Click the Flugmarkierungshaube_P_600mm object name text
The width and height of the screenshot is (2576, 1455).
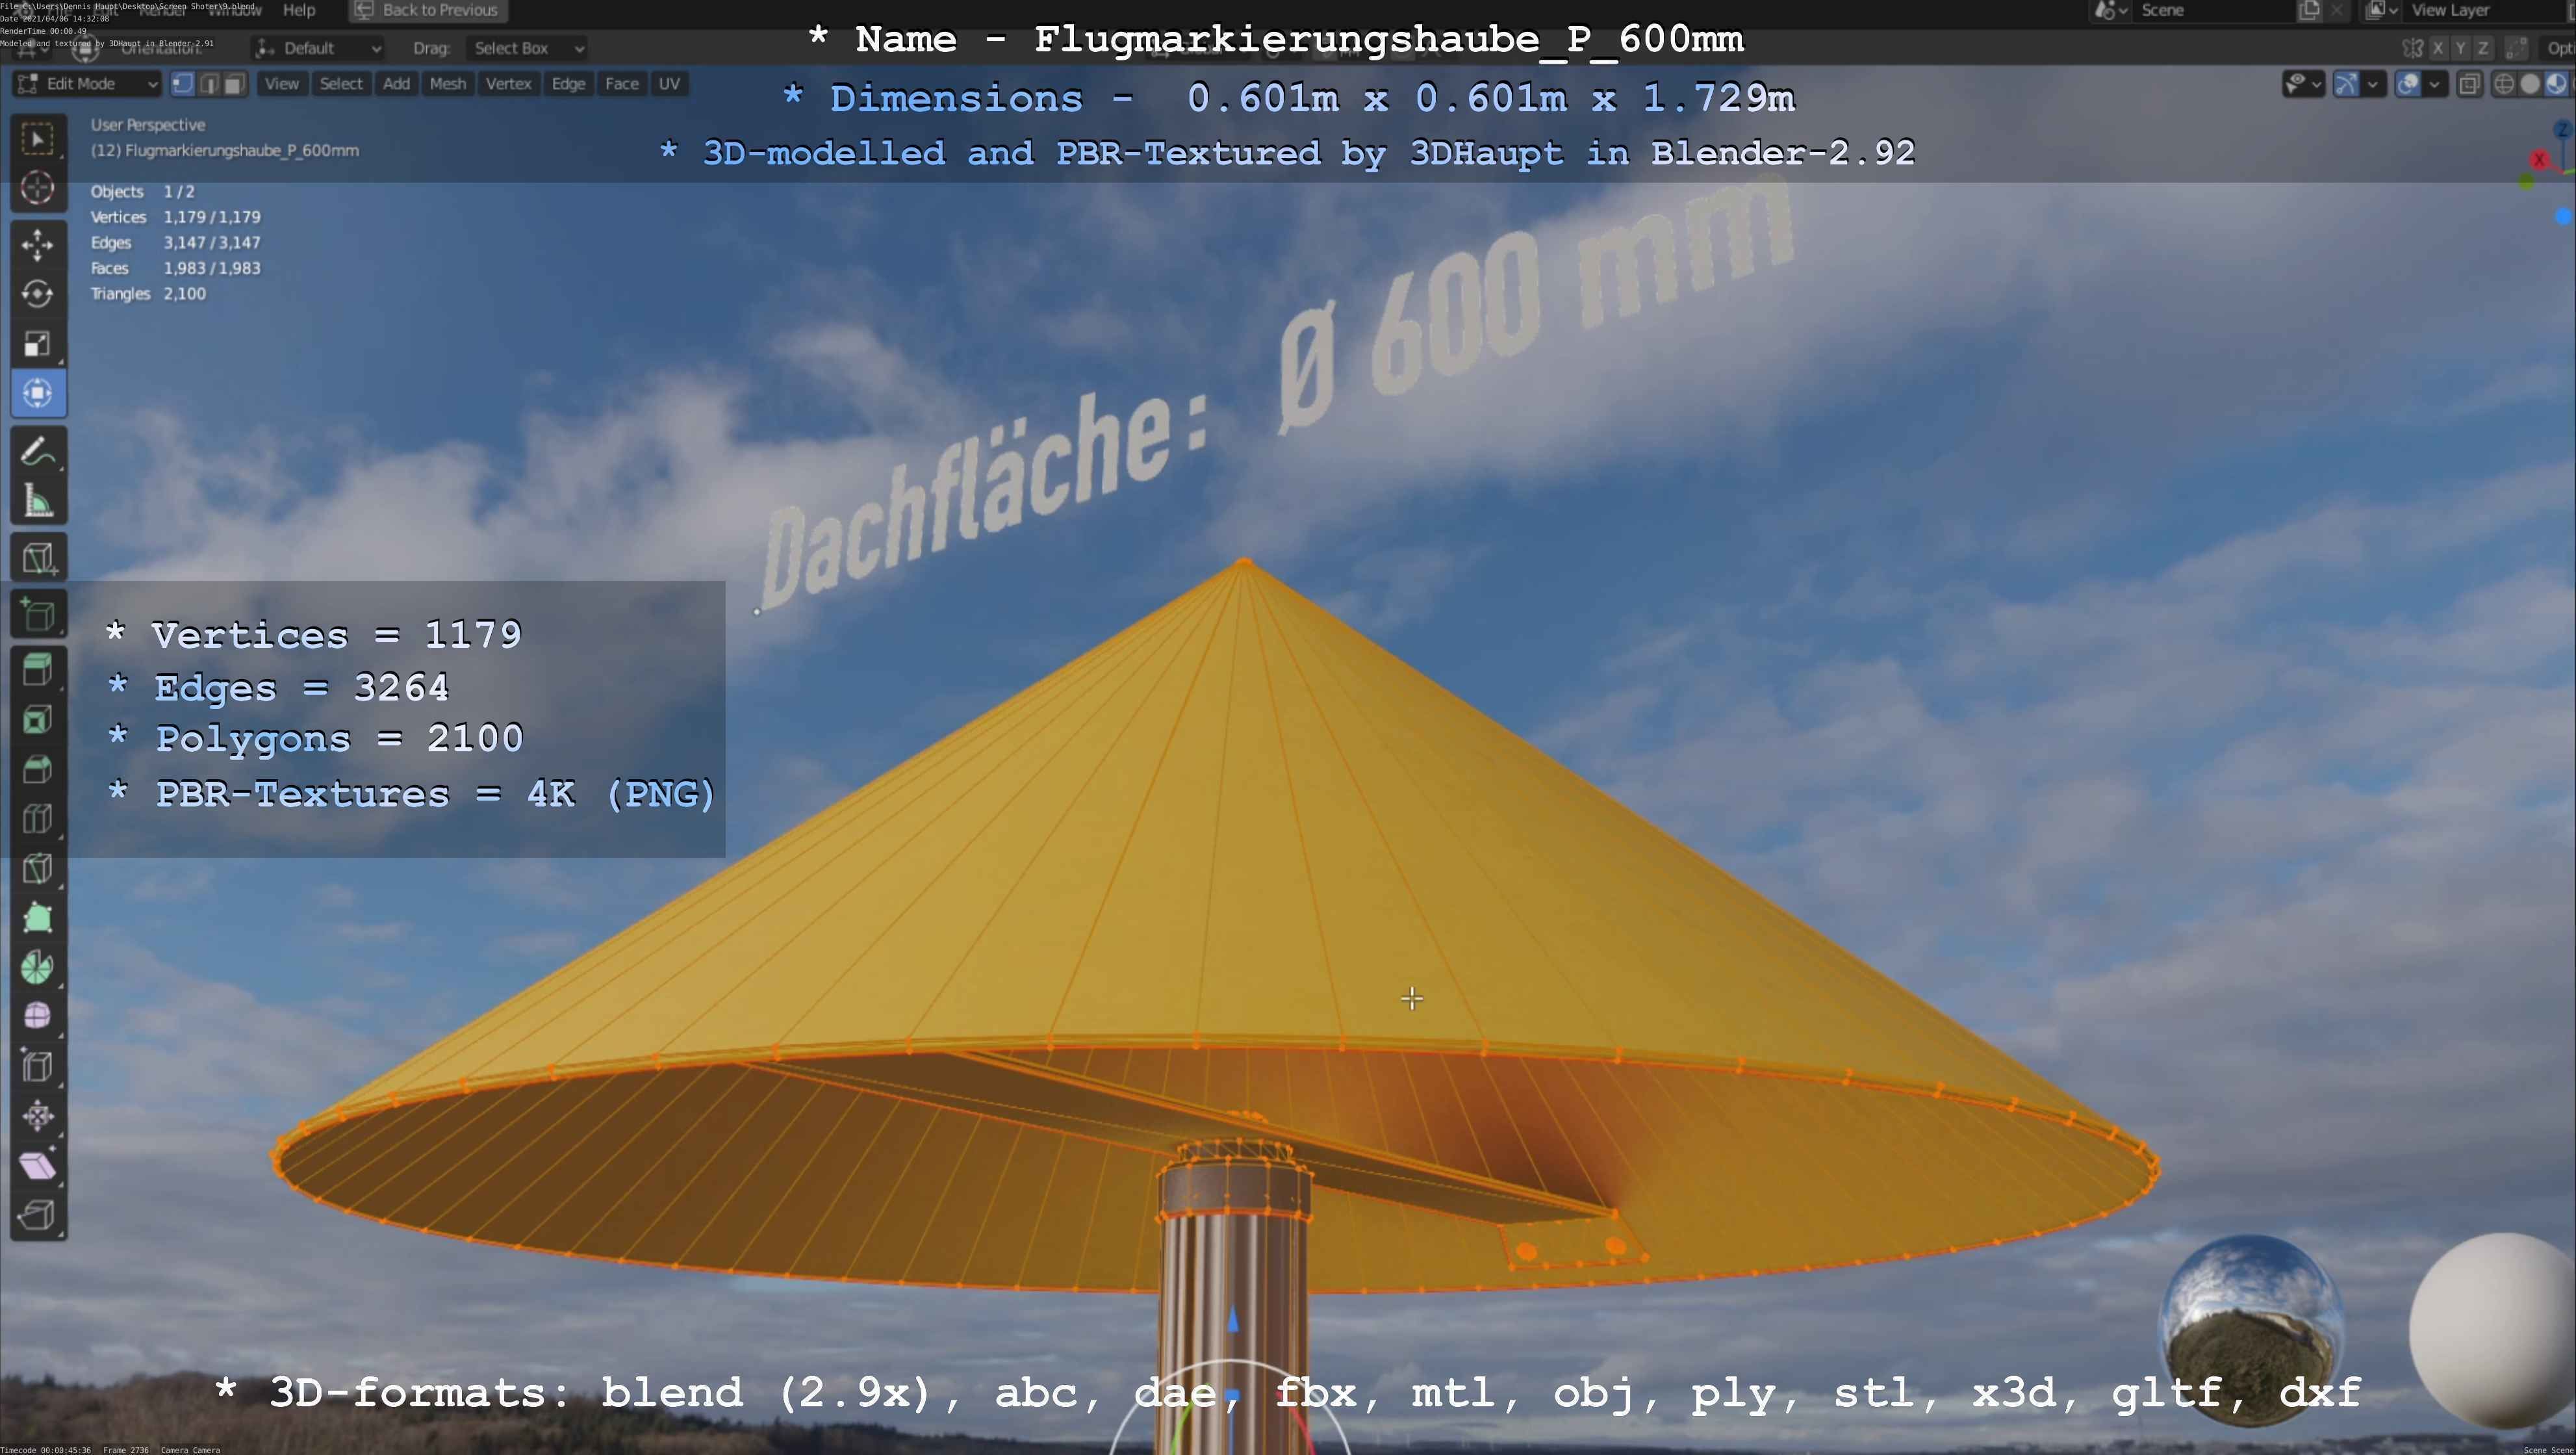point(241,150)
